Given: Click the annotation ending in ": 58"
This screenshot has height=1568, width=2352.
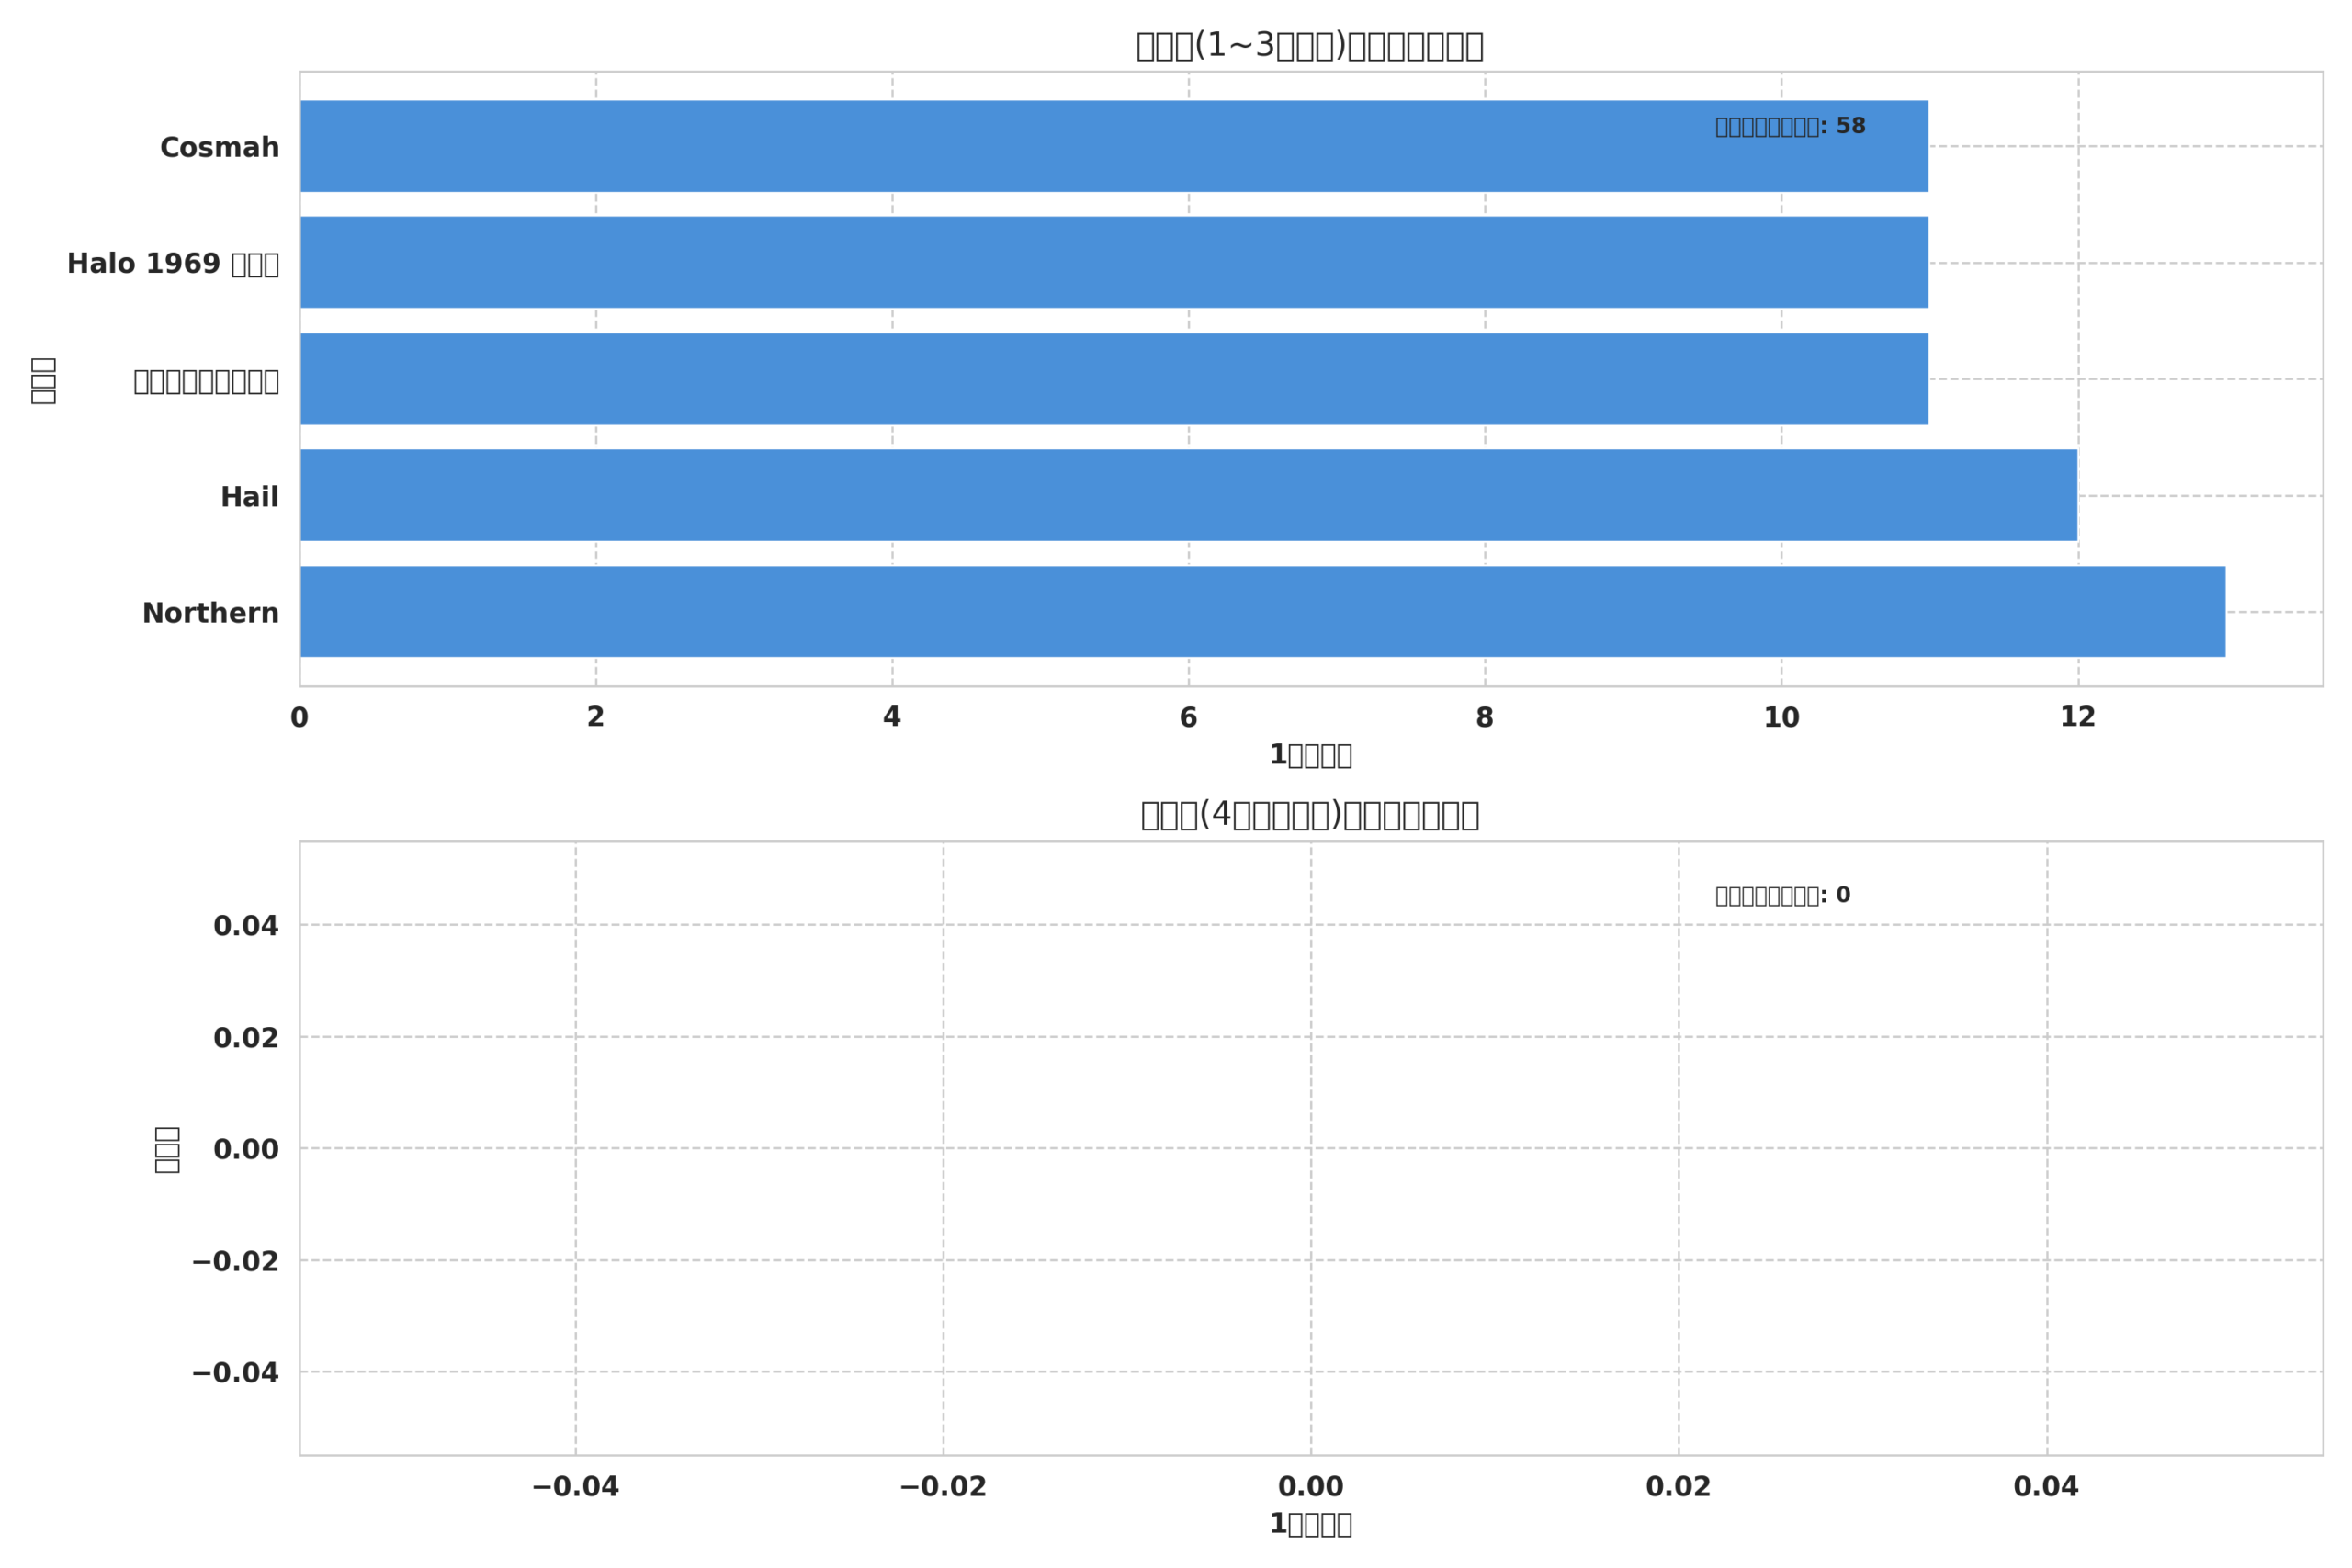Looking at the screenshot, I should pos(1790,127).
